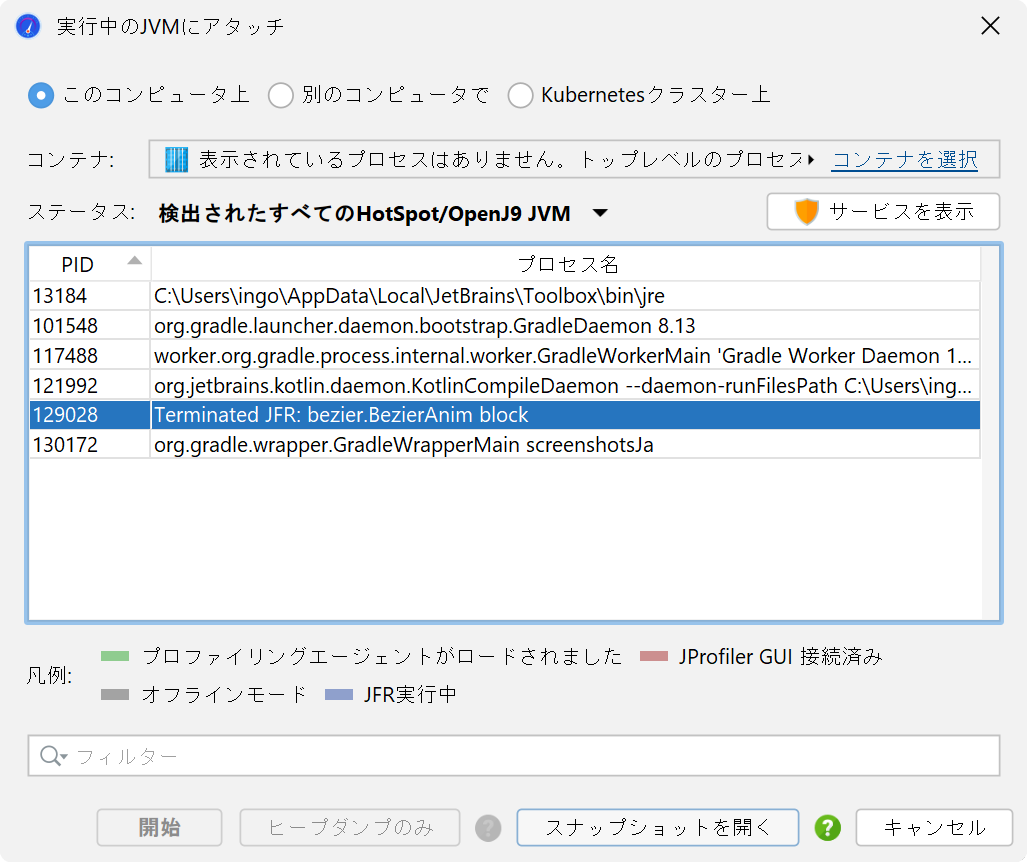Select the GradleWorkerMain process row

pos(505,356)
